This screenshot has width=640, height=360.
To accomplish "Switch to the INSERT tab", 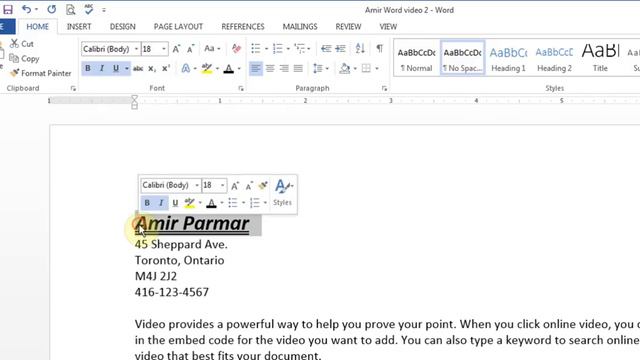I will tap(79, 27).
